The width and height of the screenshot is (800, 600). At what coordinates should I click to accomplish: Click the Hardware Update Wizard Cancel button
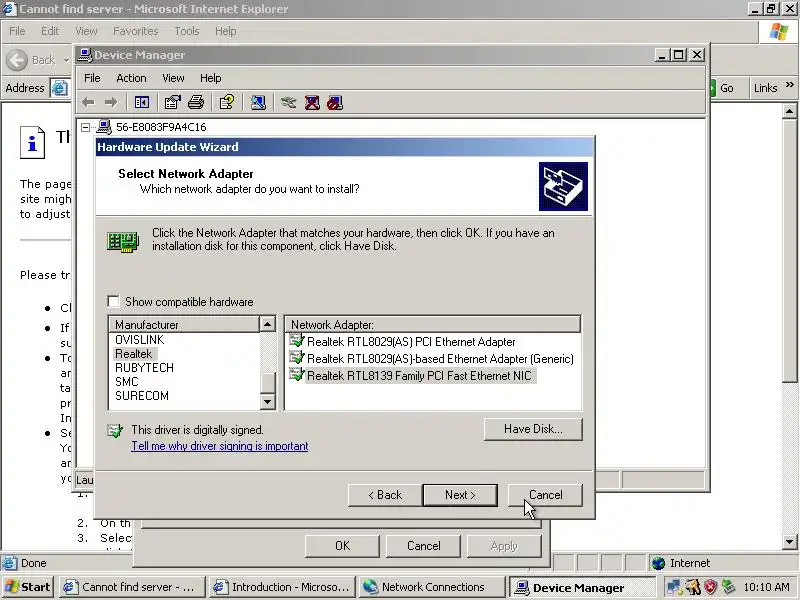(x=545, y=495)
